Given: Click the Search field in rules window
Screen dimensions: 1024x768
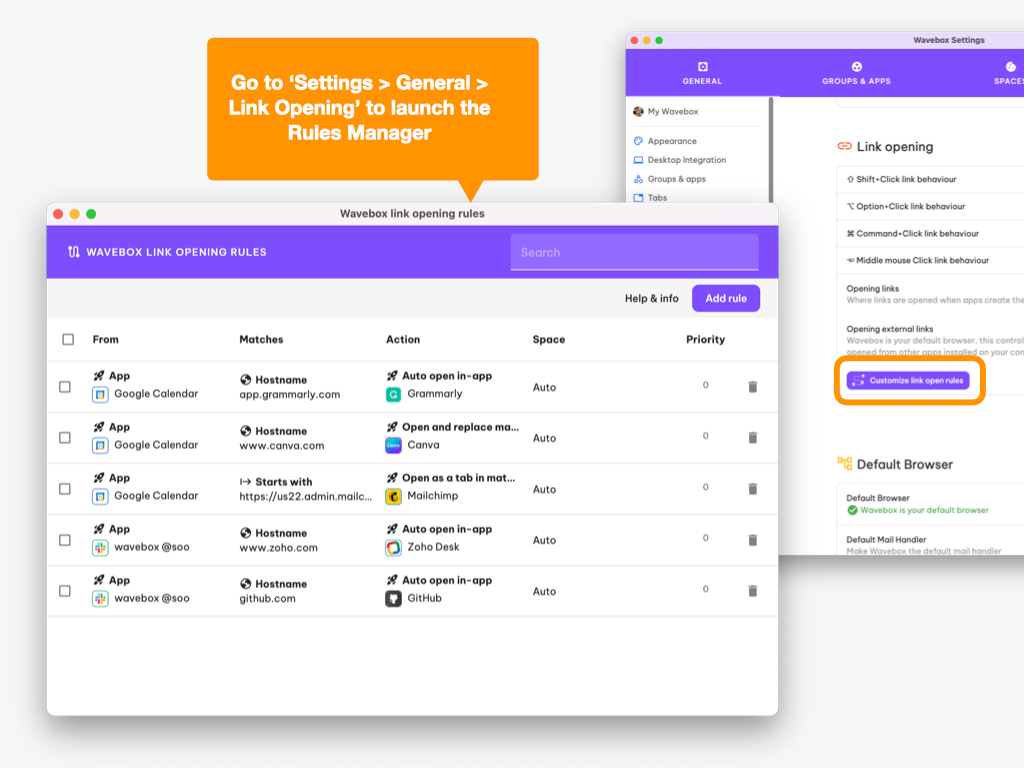Looking at the screenshot, I should pos(634,252).
